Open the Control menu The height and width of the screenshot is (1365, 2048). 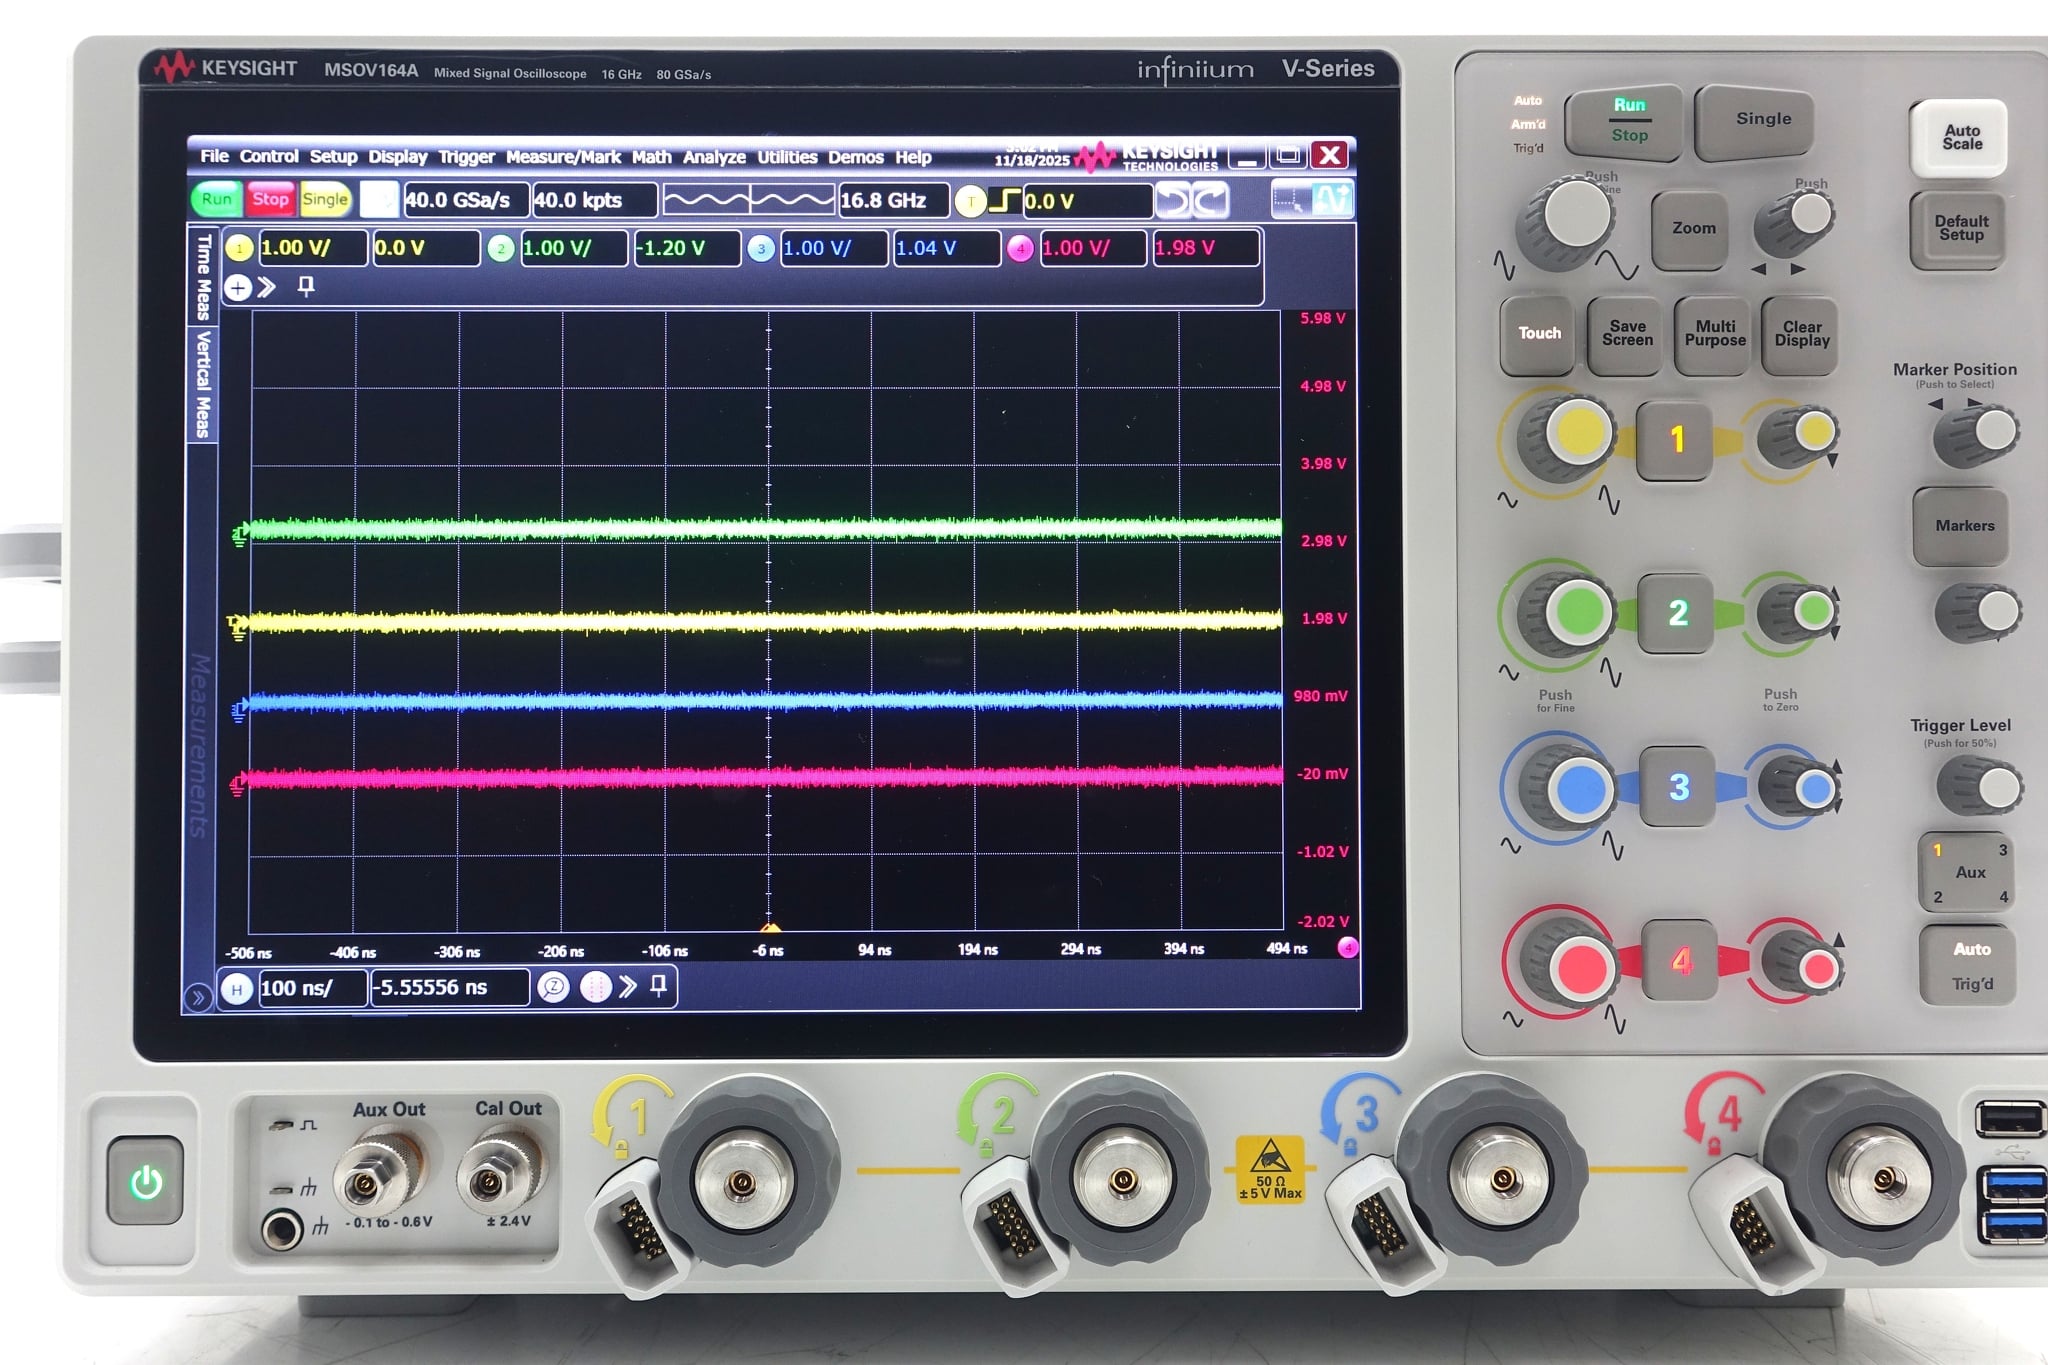269,157
